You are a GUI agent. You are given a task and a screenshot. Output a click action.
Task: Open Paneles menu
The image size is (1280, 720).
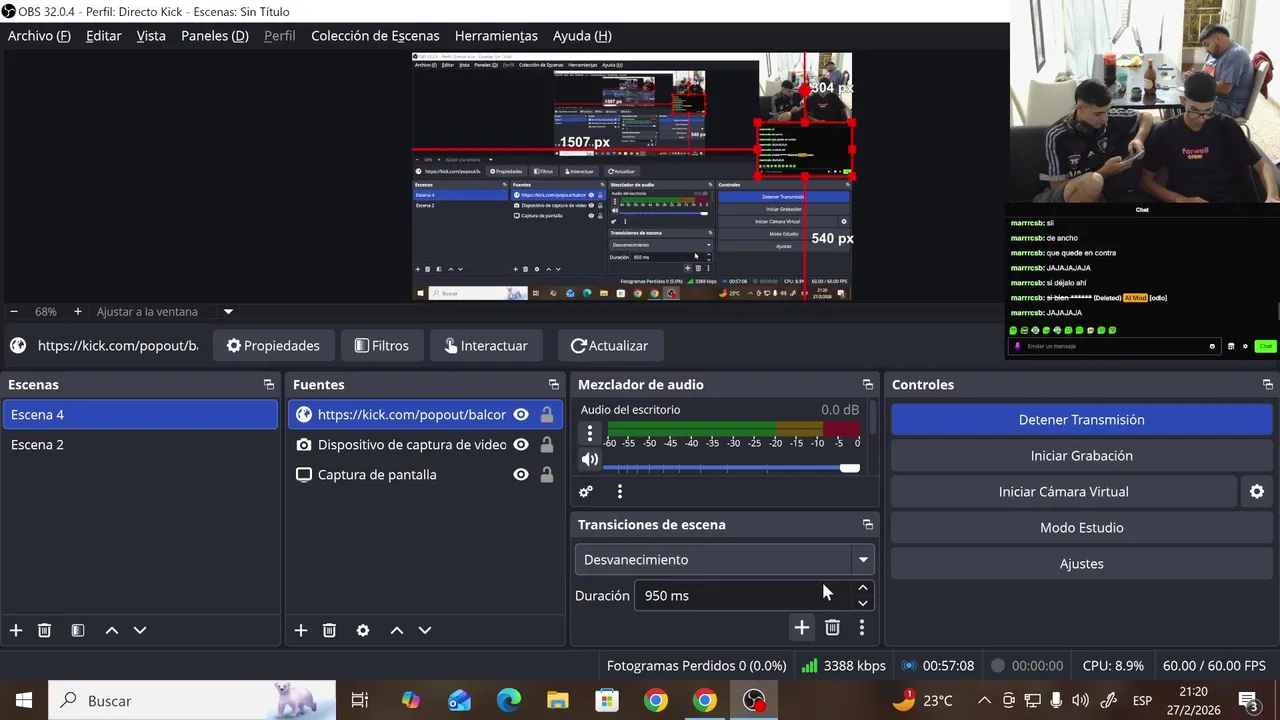click(x=214, y=36)
